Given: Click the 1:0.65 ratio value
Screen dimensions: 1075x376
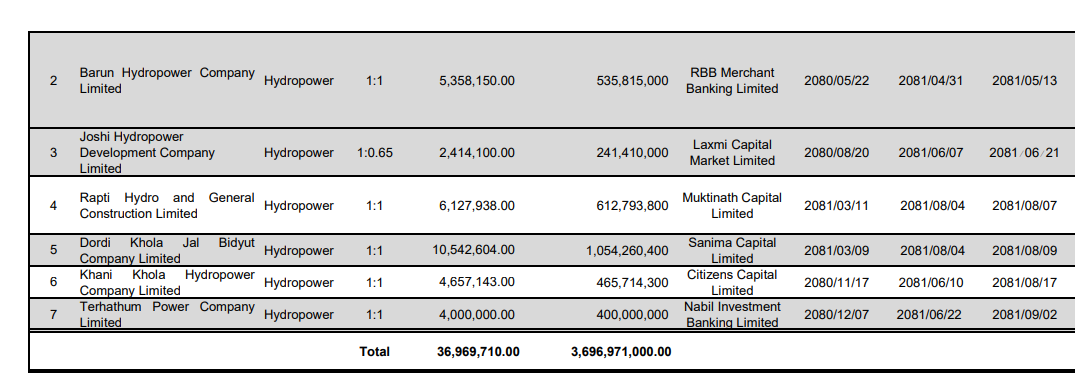Looking at the screenshot, I should coord(375,152).
